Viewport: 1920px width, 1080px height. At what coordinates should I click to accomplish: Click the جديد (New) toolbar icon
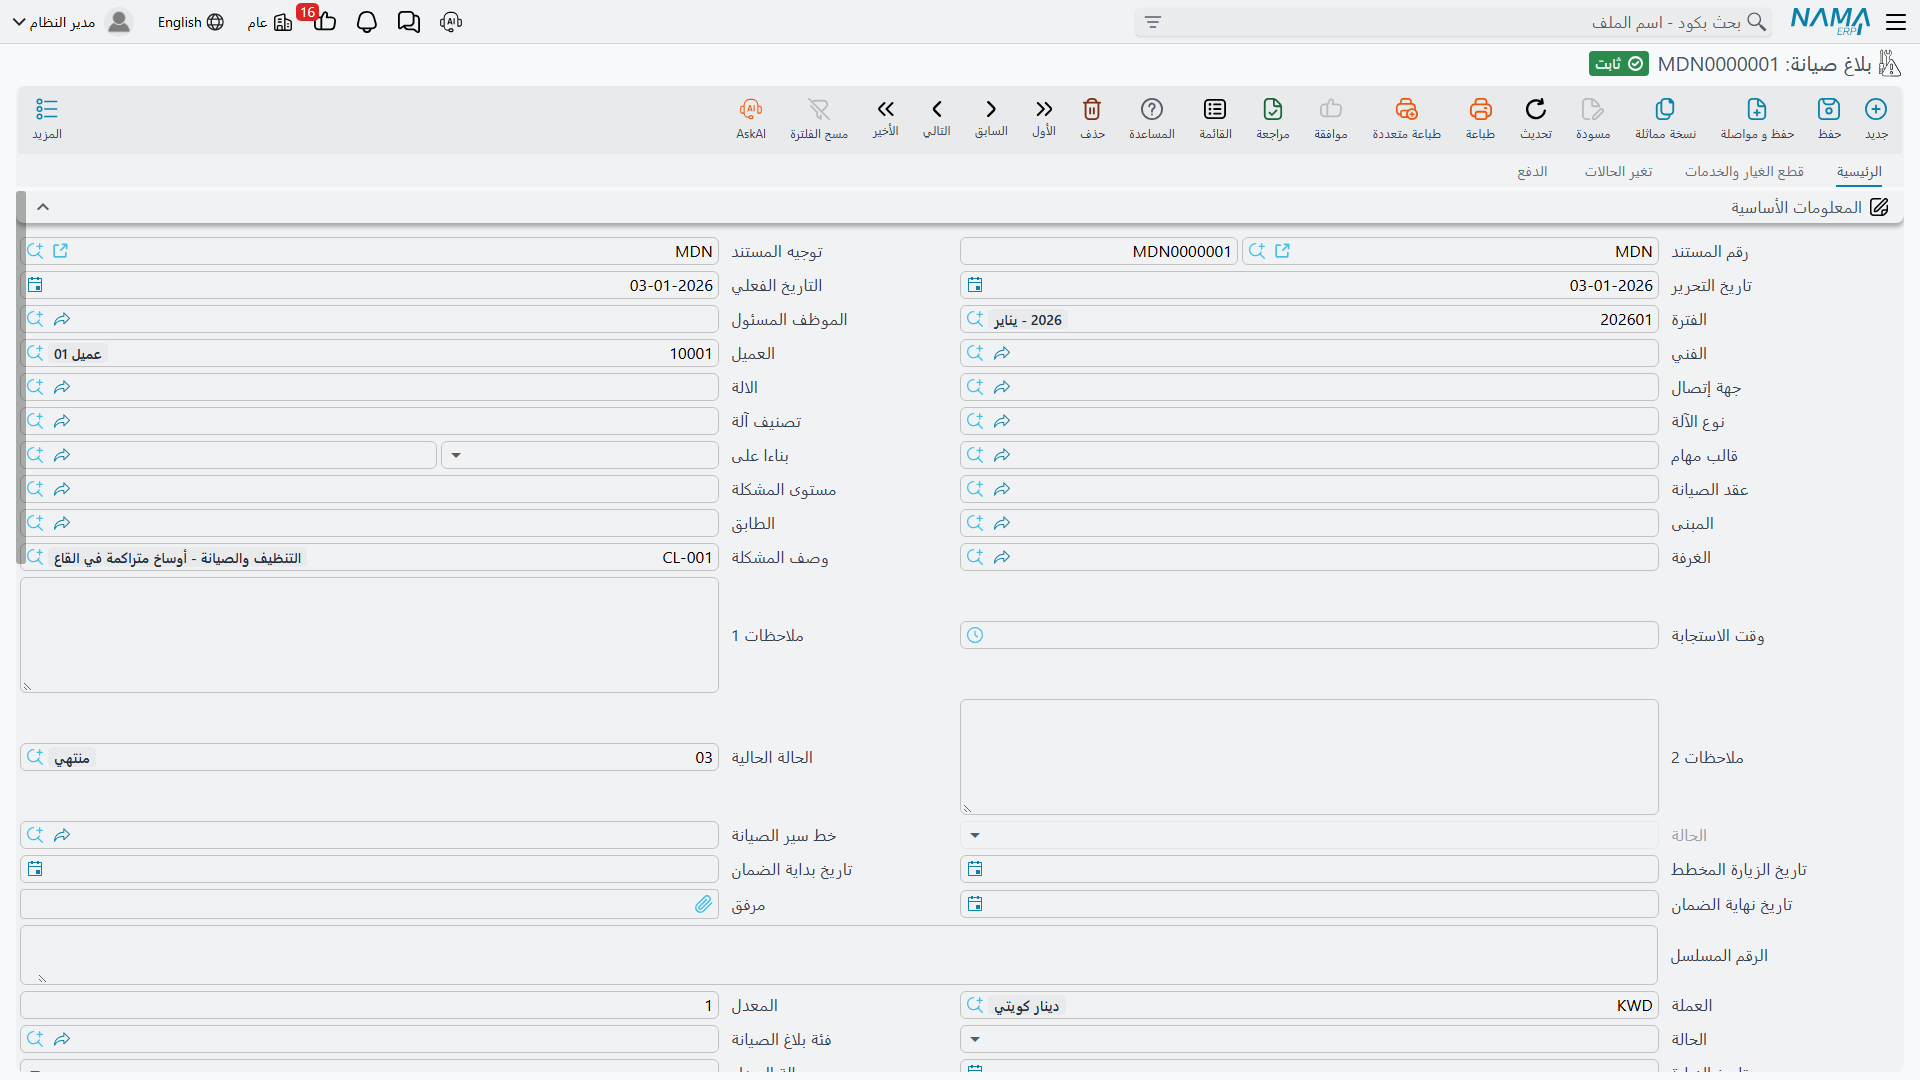click(x=1876, y=109)
